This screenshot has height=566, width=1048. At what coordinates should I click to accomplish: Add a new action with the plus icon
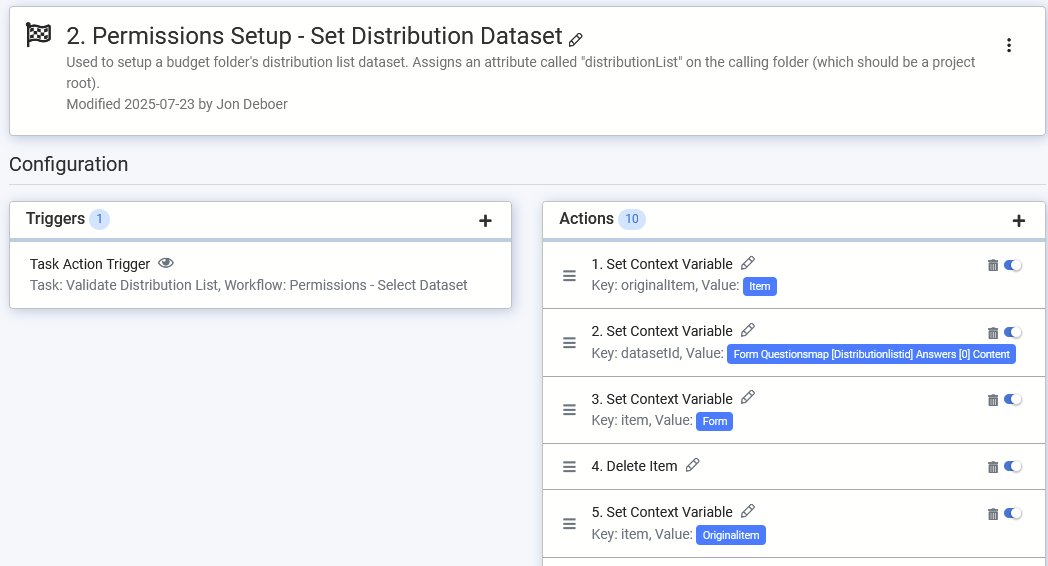coord(1019,221)
